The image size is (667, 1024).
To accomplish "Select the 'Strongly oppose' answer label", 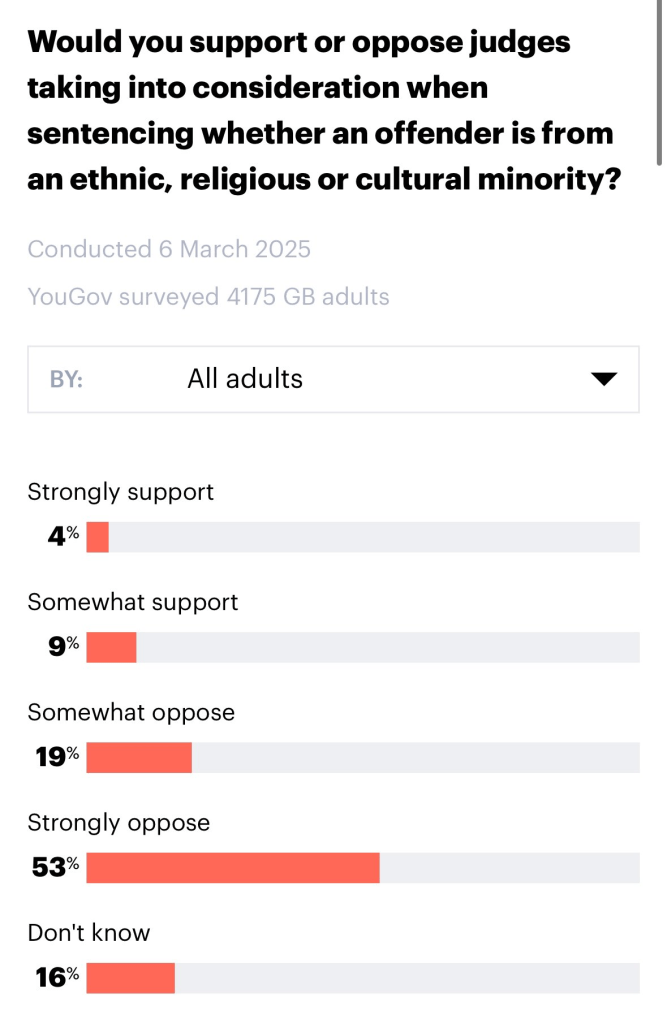I will (119, 822).
